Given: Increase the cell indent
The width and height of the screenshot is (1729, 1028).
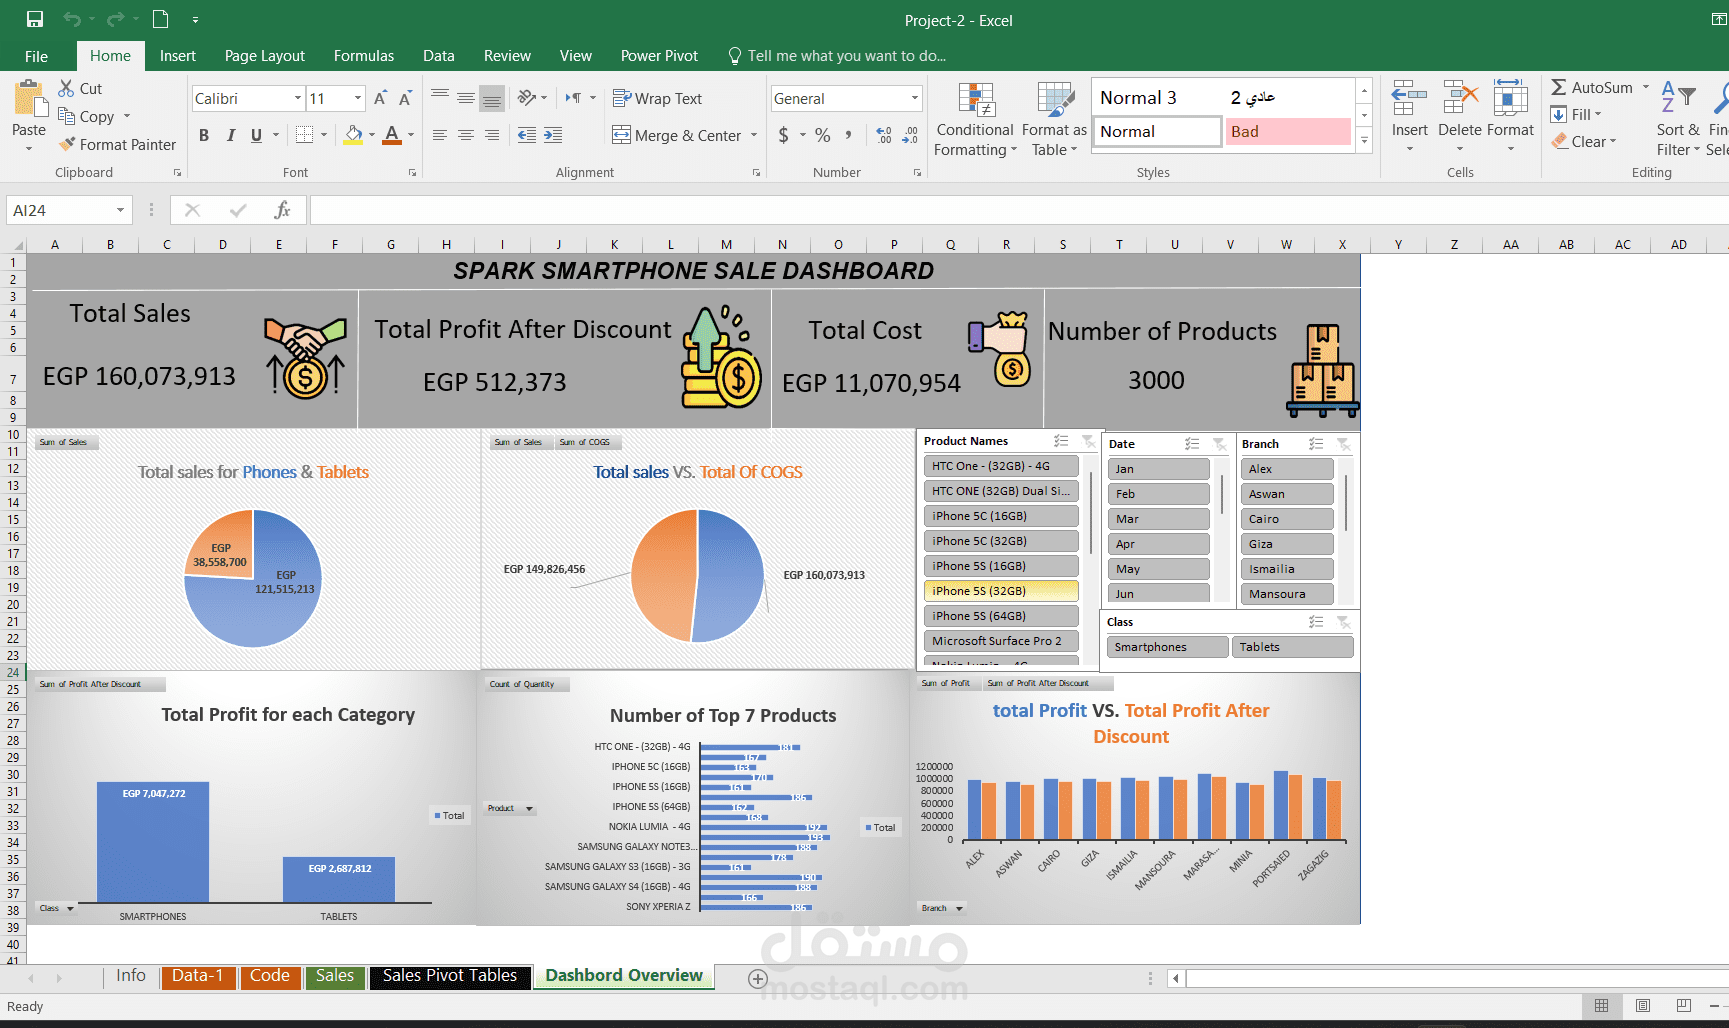Looking at the screenshot, I should click(x=553, y=135).
